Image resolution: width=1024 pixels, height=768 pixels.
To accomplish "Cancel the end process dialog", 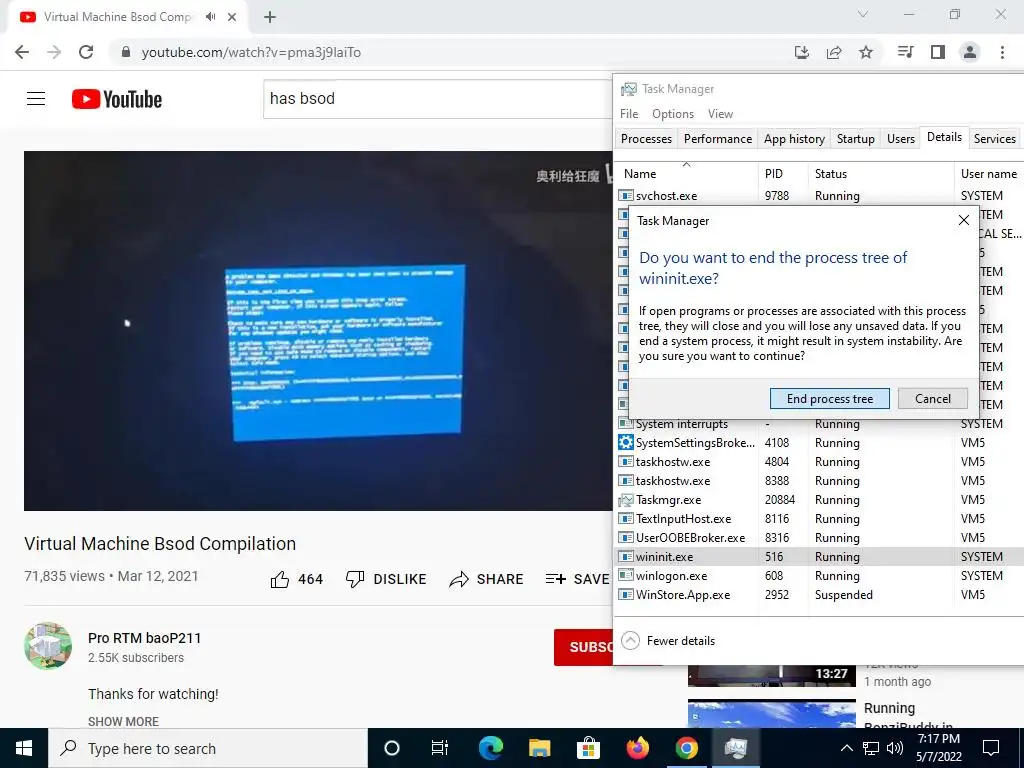I will click(x=933, y=398).
